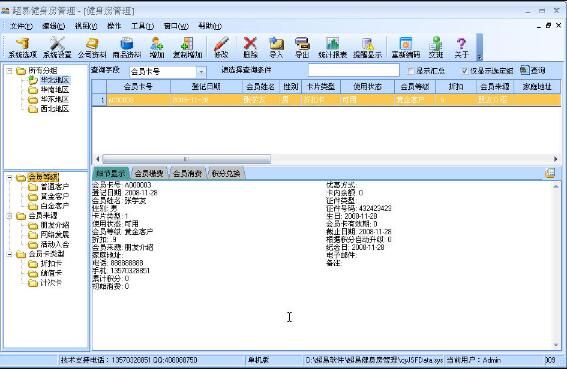Screen dimensions: 567x369
Task: Click the 关于 question mark icon
Action: click(x=461, y=48)
